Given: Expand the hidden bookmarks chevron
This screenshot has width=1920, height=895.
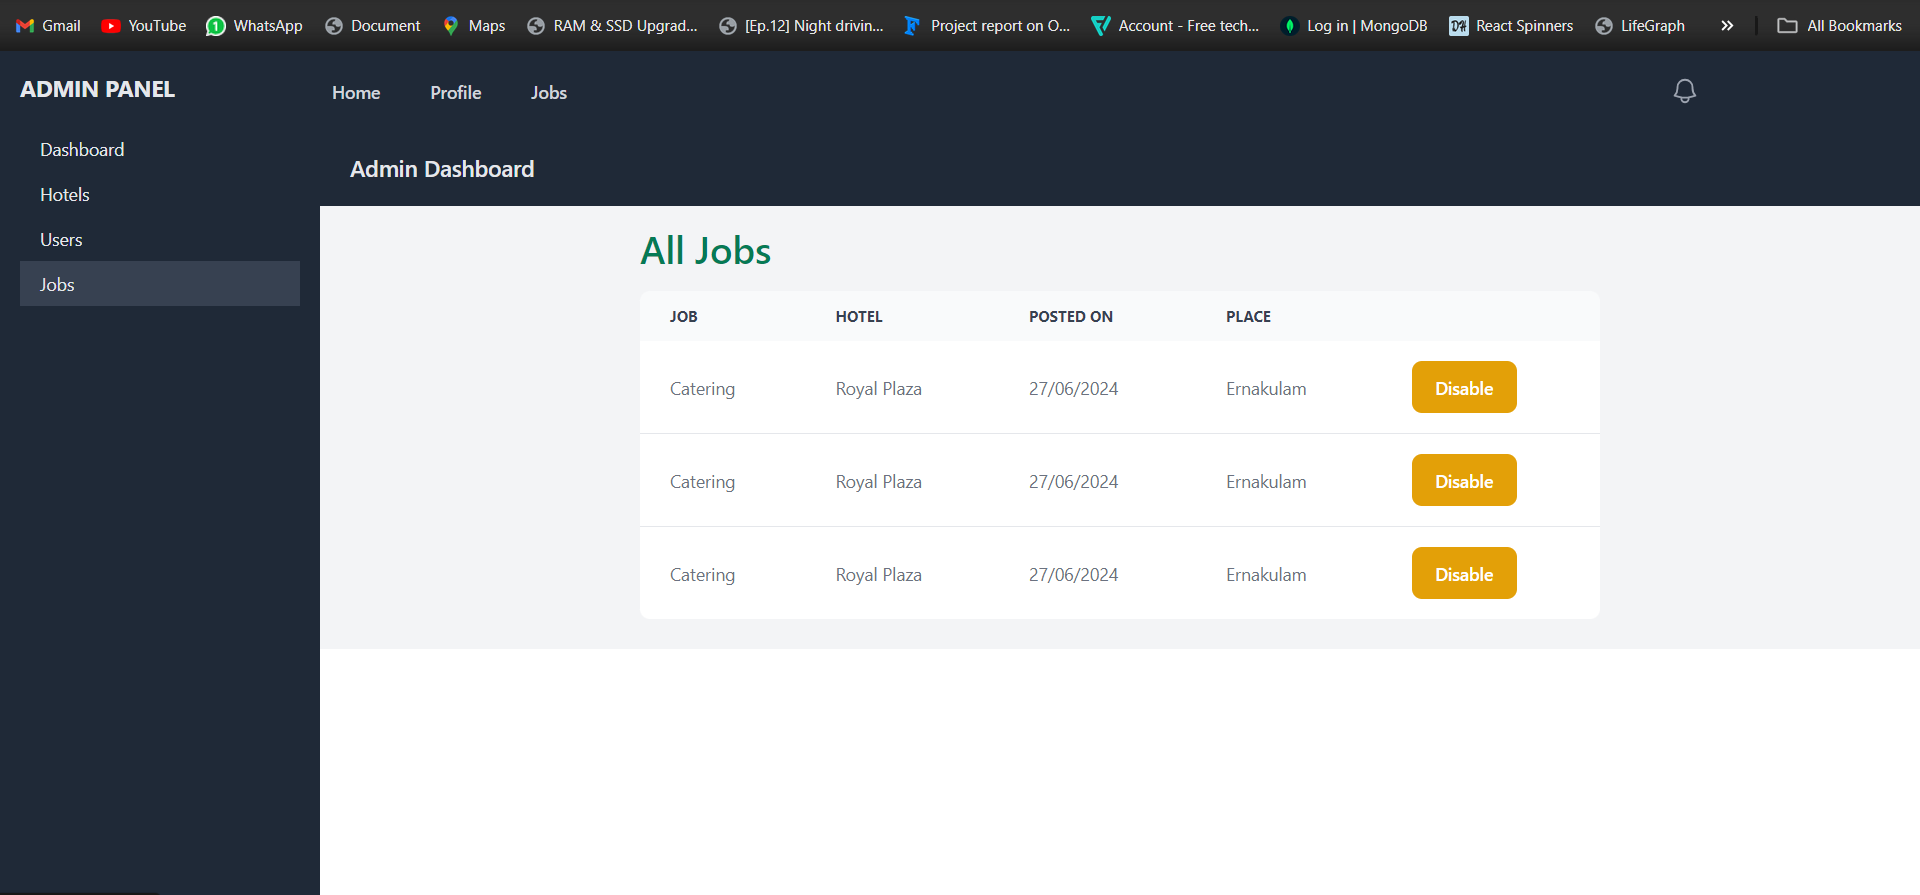Looking at the screenshot, I should click(1727, 26).
